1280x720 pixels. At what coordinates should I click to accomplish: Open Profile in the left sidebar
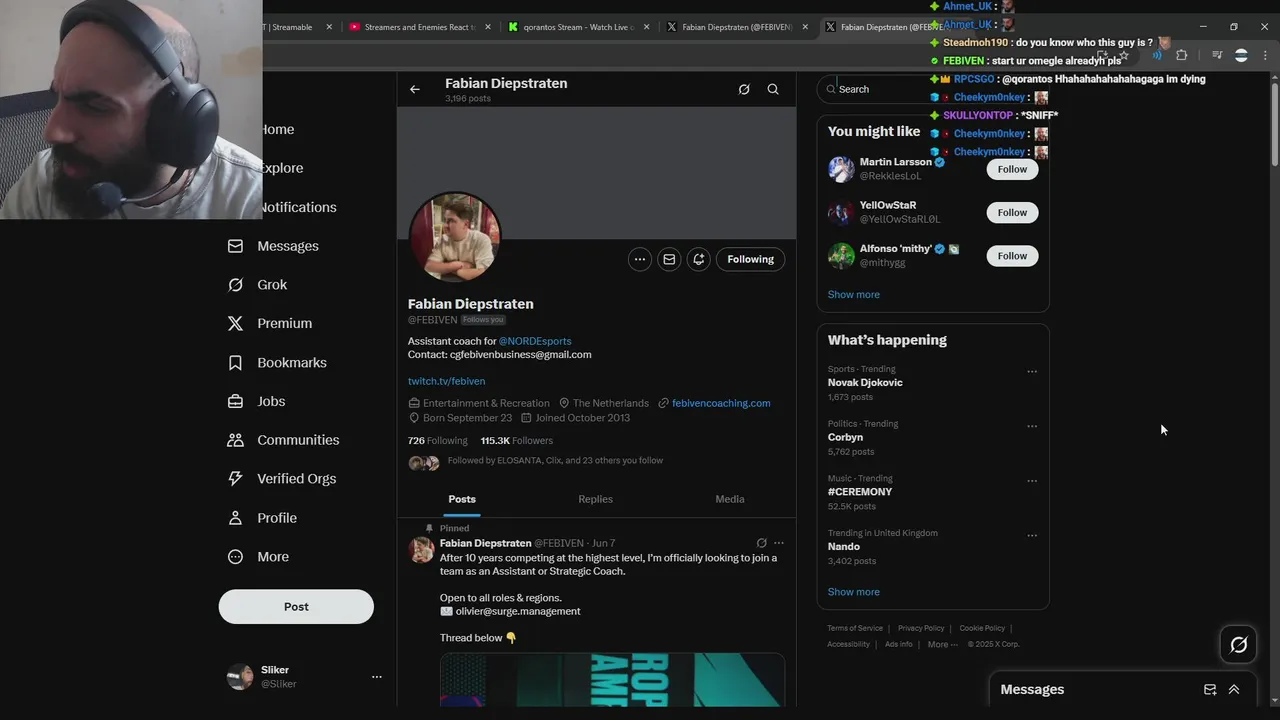262,518
